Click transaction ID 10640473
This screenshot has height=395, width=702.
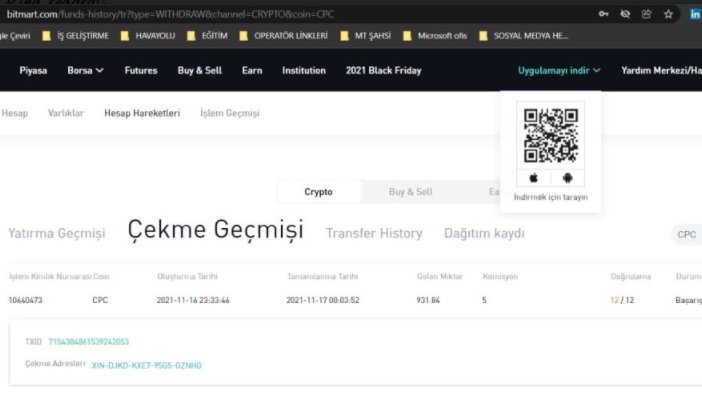pos(26,300)
